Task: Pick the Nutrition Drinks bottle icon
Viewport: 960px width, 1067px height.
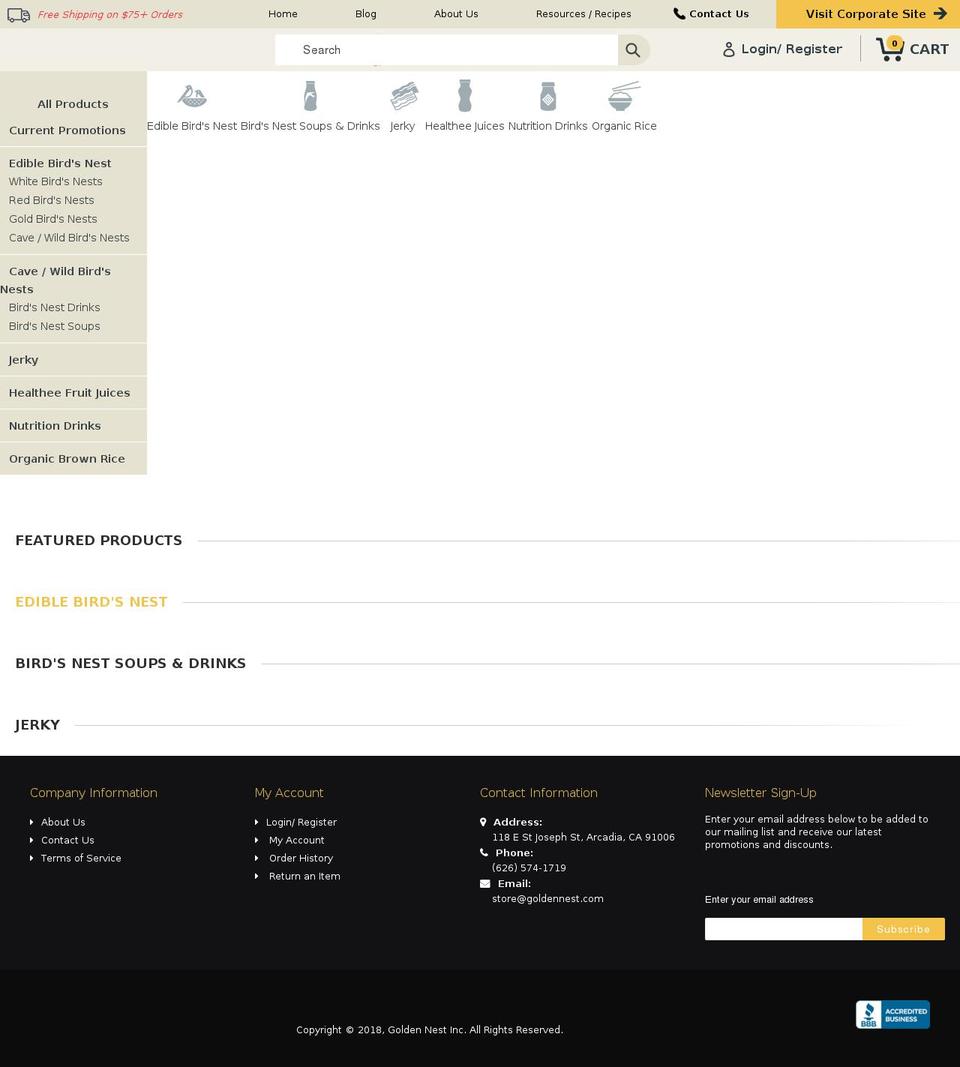Action: (x=548, y=96)
